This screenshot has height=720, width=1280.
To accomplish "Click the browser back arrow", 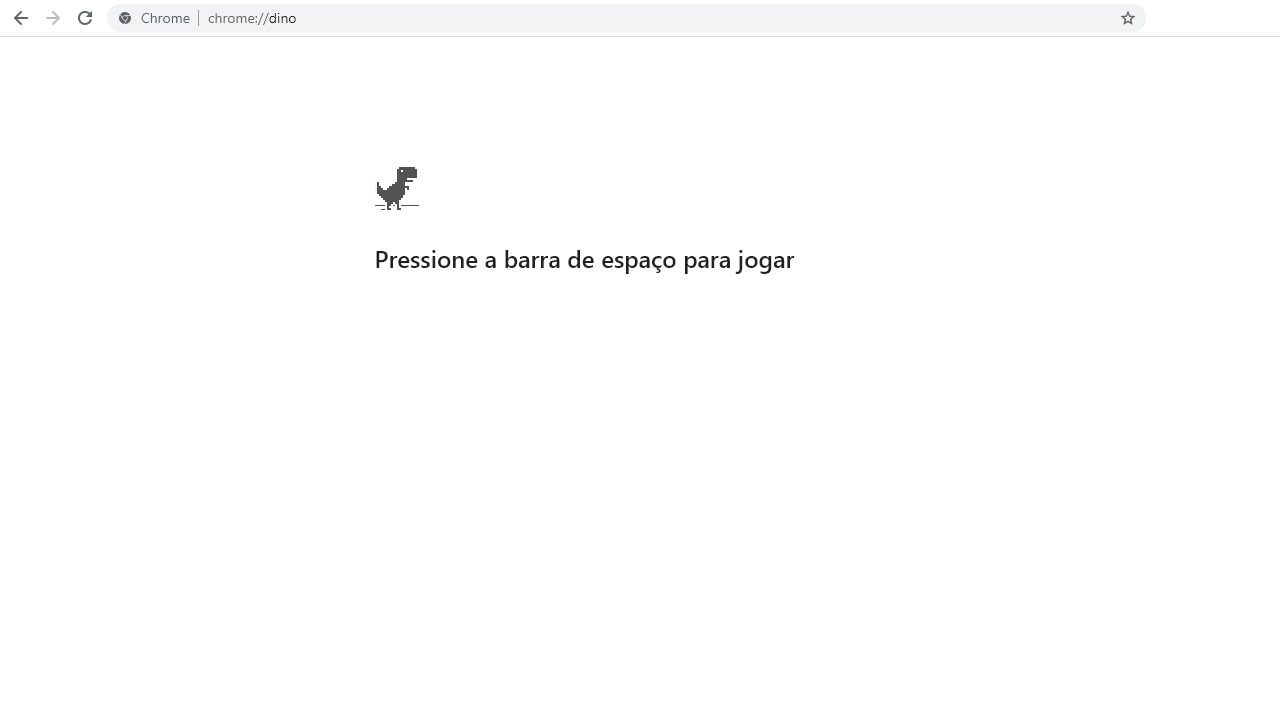I will [21, 18].
